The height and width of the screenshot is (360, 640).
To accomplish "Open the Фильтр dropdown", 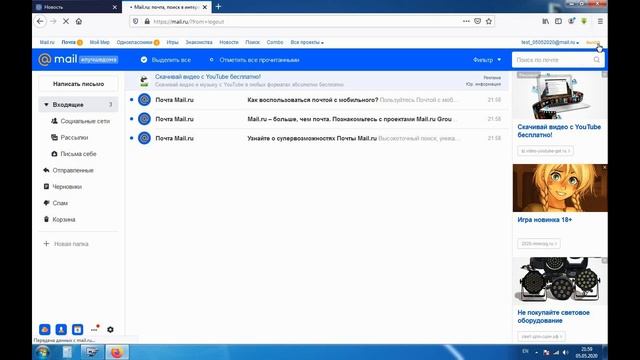I will (487, 60).
